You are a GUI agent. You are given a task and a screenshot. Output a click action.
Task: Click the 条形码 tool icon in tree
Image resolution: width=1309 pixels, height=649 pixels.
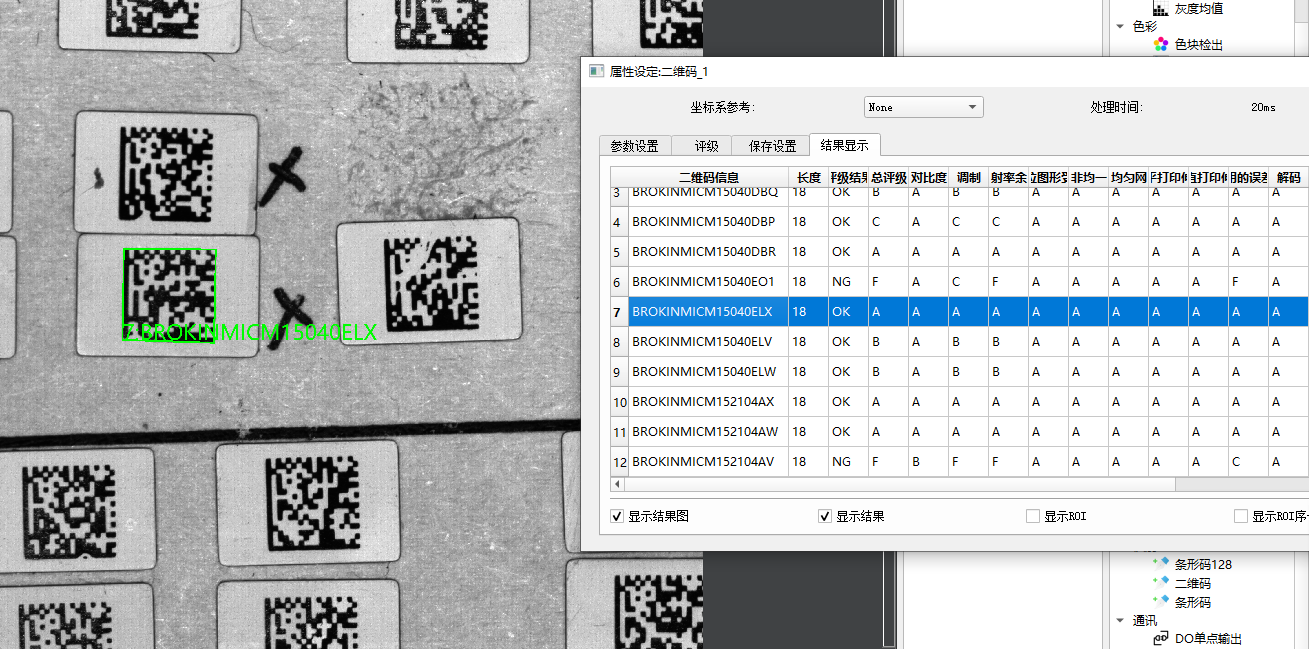[1161, 602]
